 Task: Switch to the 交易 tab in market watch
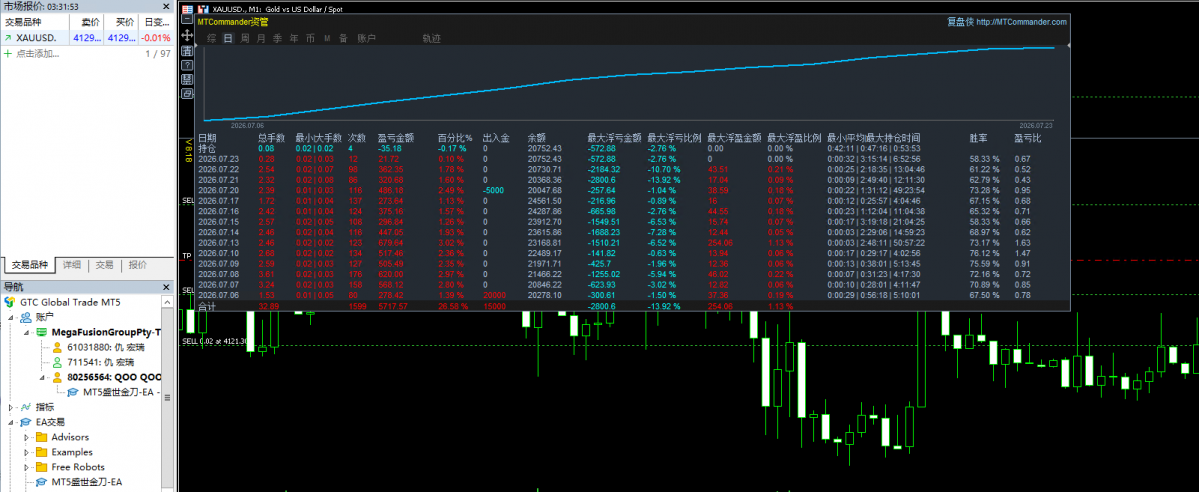click(105, 265)
